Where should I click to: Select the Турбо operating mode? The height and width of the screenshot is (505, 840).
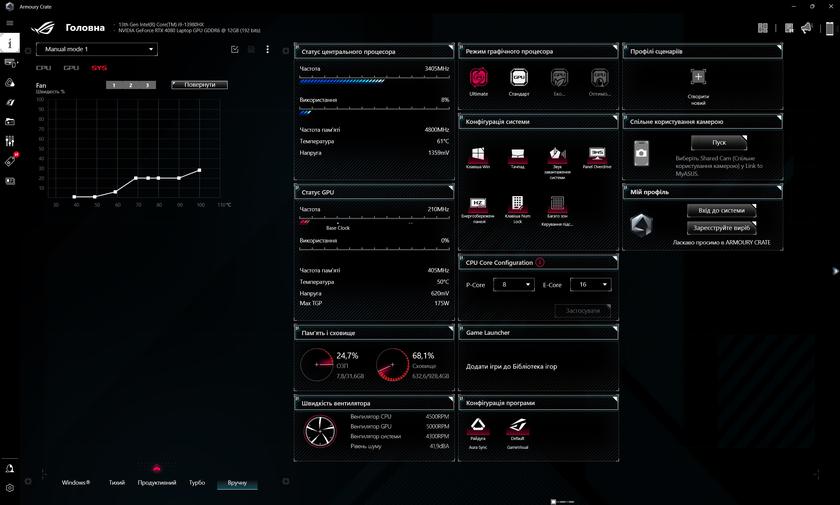[x=197, y=483]
